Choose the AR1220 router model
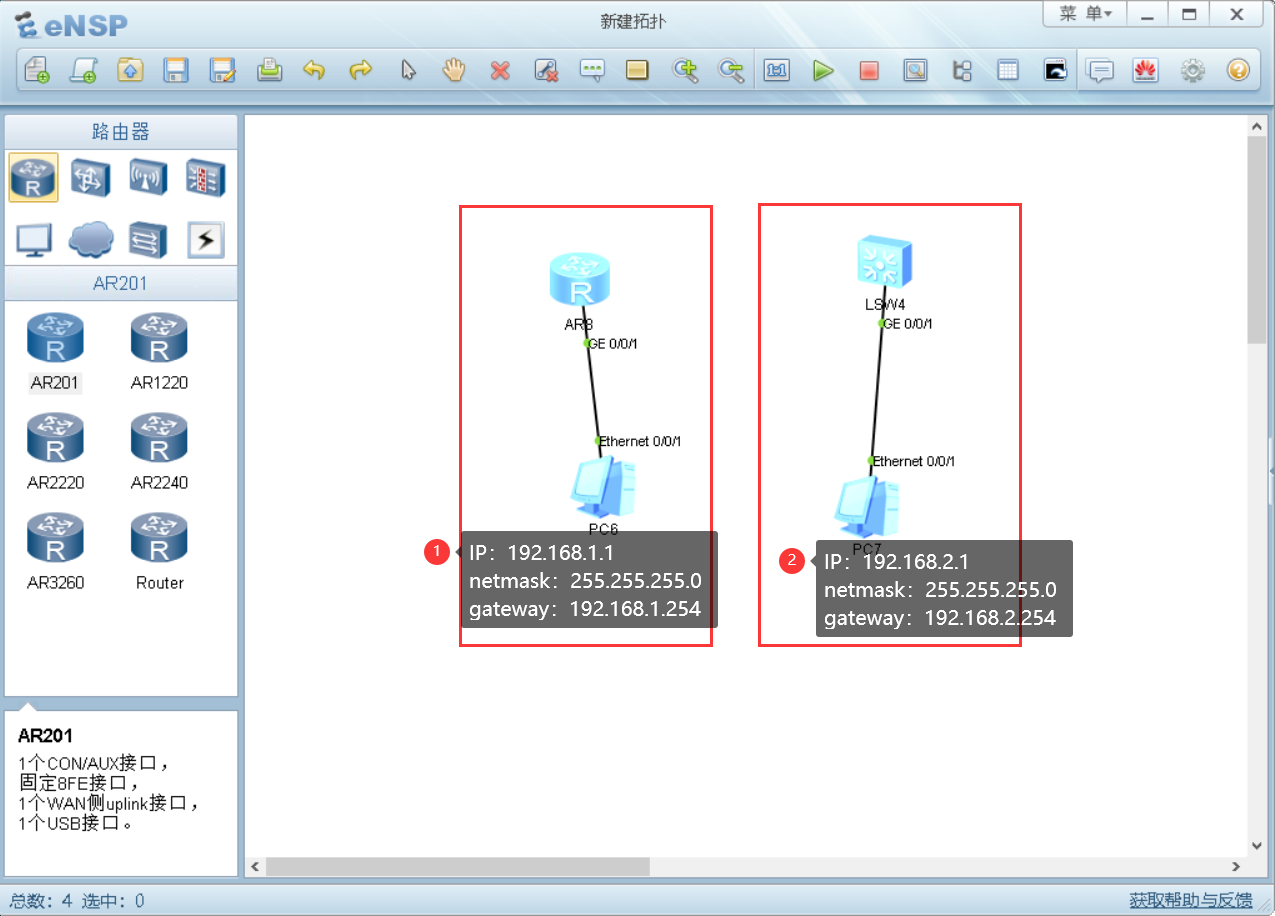 (x=159, y=351)
